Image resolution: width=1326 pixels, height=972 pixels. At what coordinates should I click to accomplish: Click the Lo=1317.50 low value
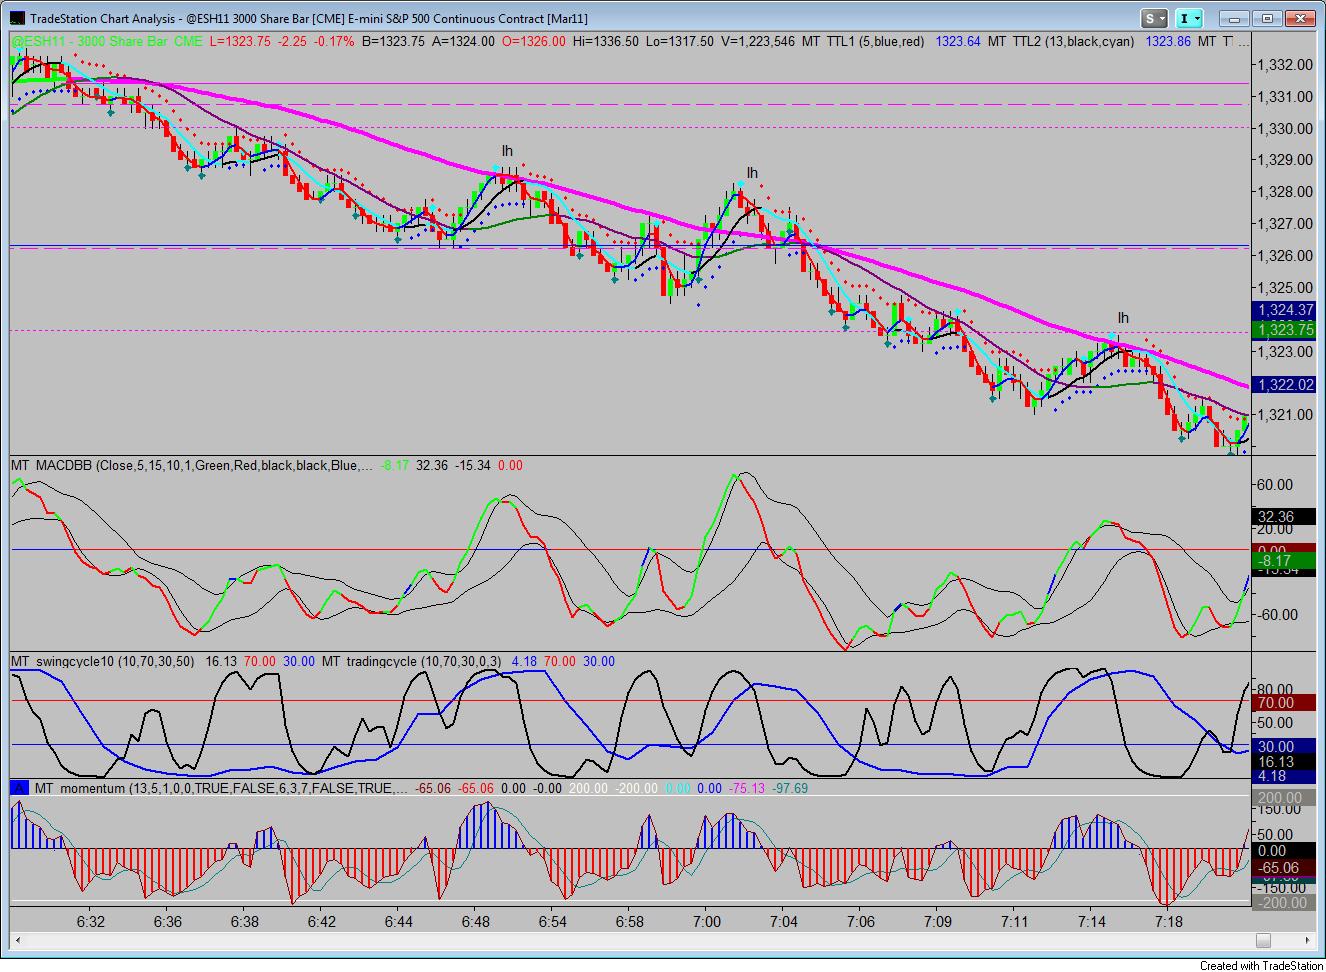click(x=680, y=41)
